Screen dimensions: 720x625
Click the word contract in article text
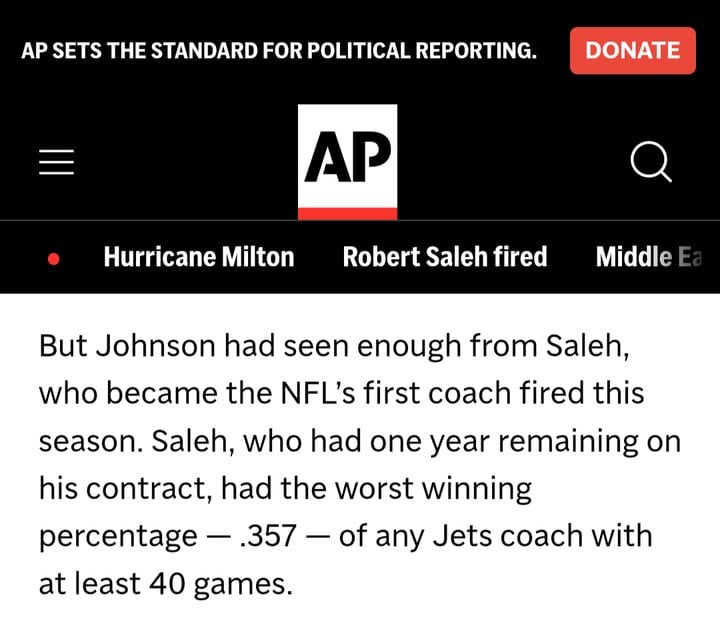146,488
